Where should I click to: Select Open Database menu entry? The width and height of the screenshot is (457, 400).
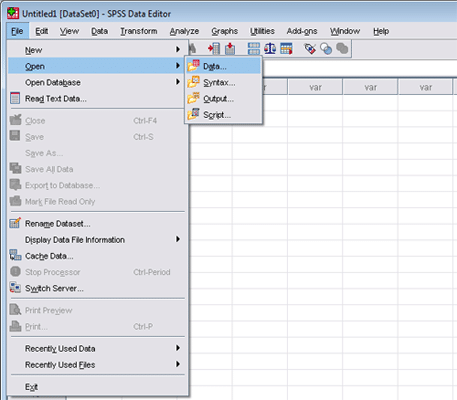point(97,82)
